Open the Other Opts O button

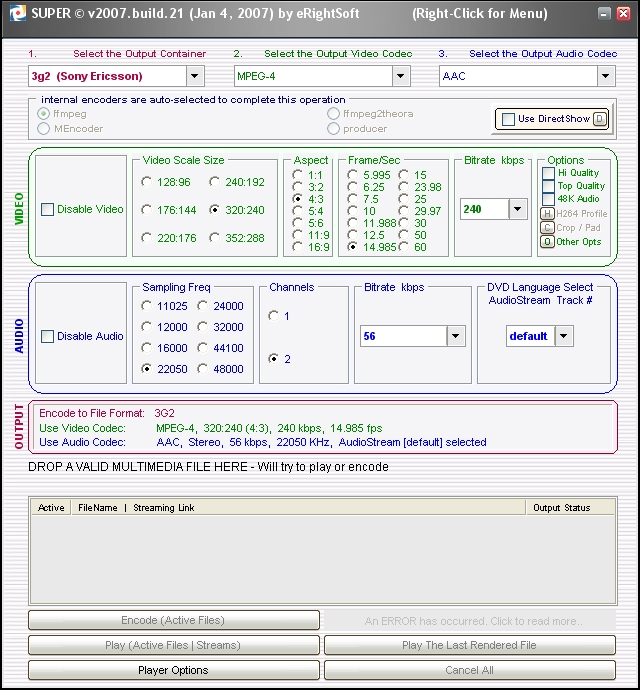point(547,242)
